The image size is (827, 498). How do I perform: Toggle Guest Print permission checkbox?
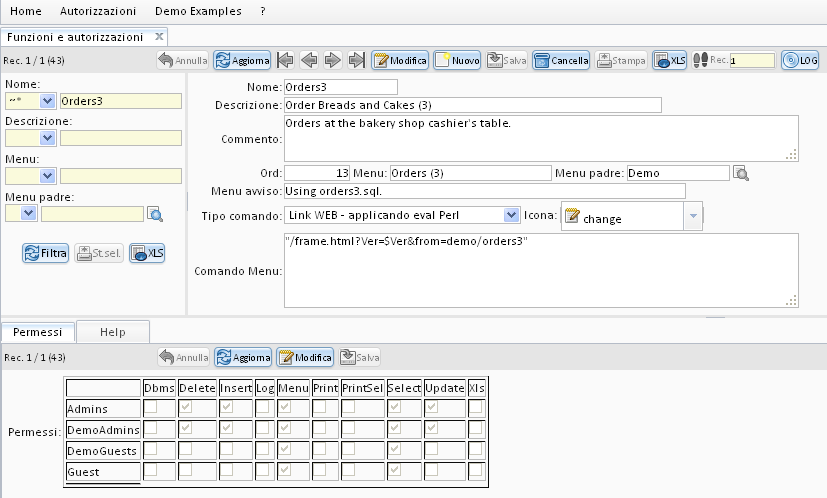[319, 470]
